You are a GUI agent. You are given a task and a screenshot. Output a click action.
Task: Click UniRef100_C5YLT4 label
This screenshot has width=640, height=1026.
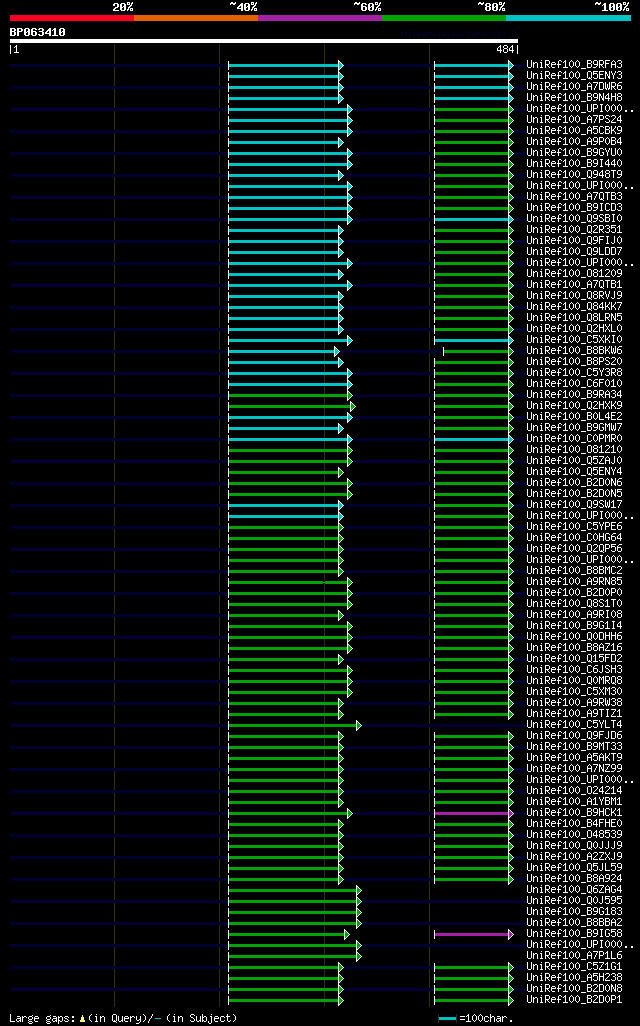pyautogui.click(x=575, y=724)
